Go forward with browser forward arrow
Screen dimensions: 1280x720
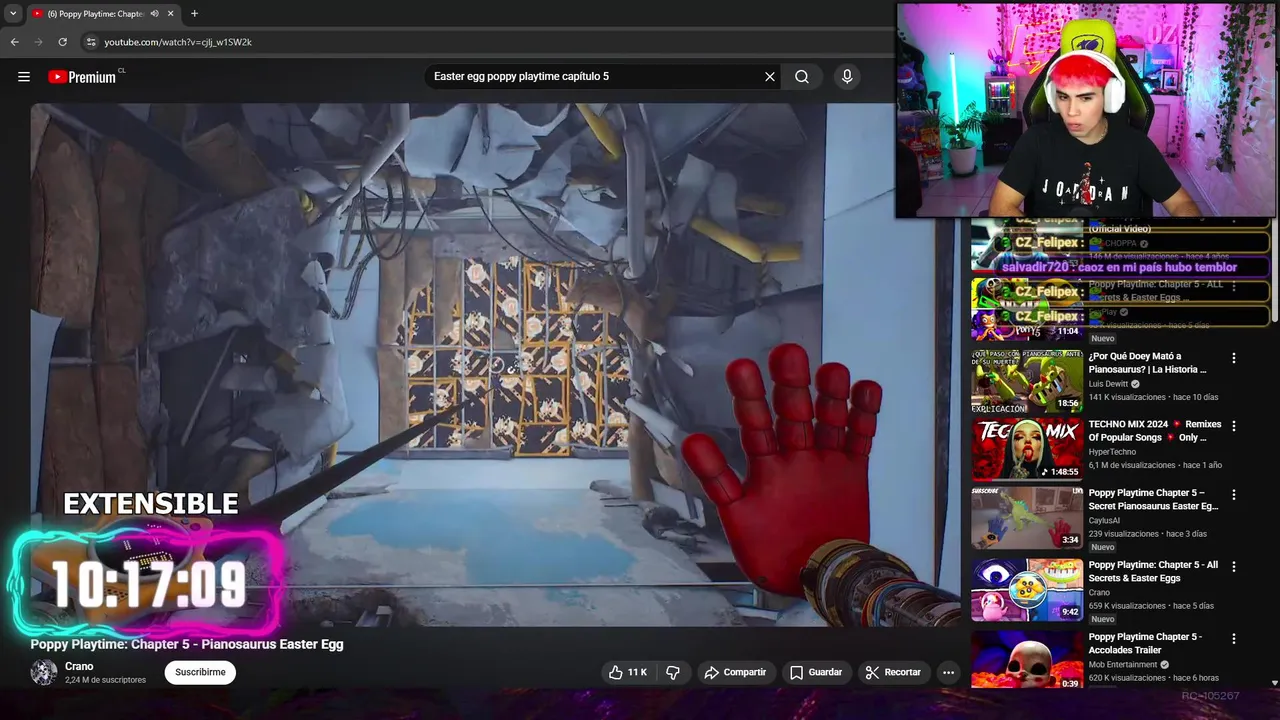coord(38,42)
